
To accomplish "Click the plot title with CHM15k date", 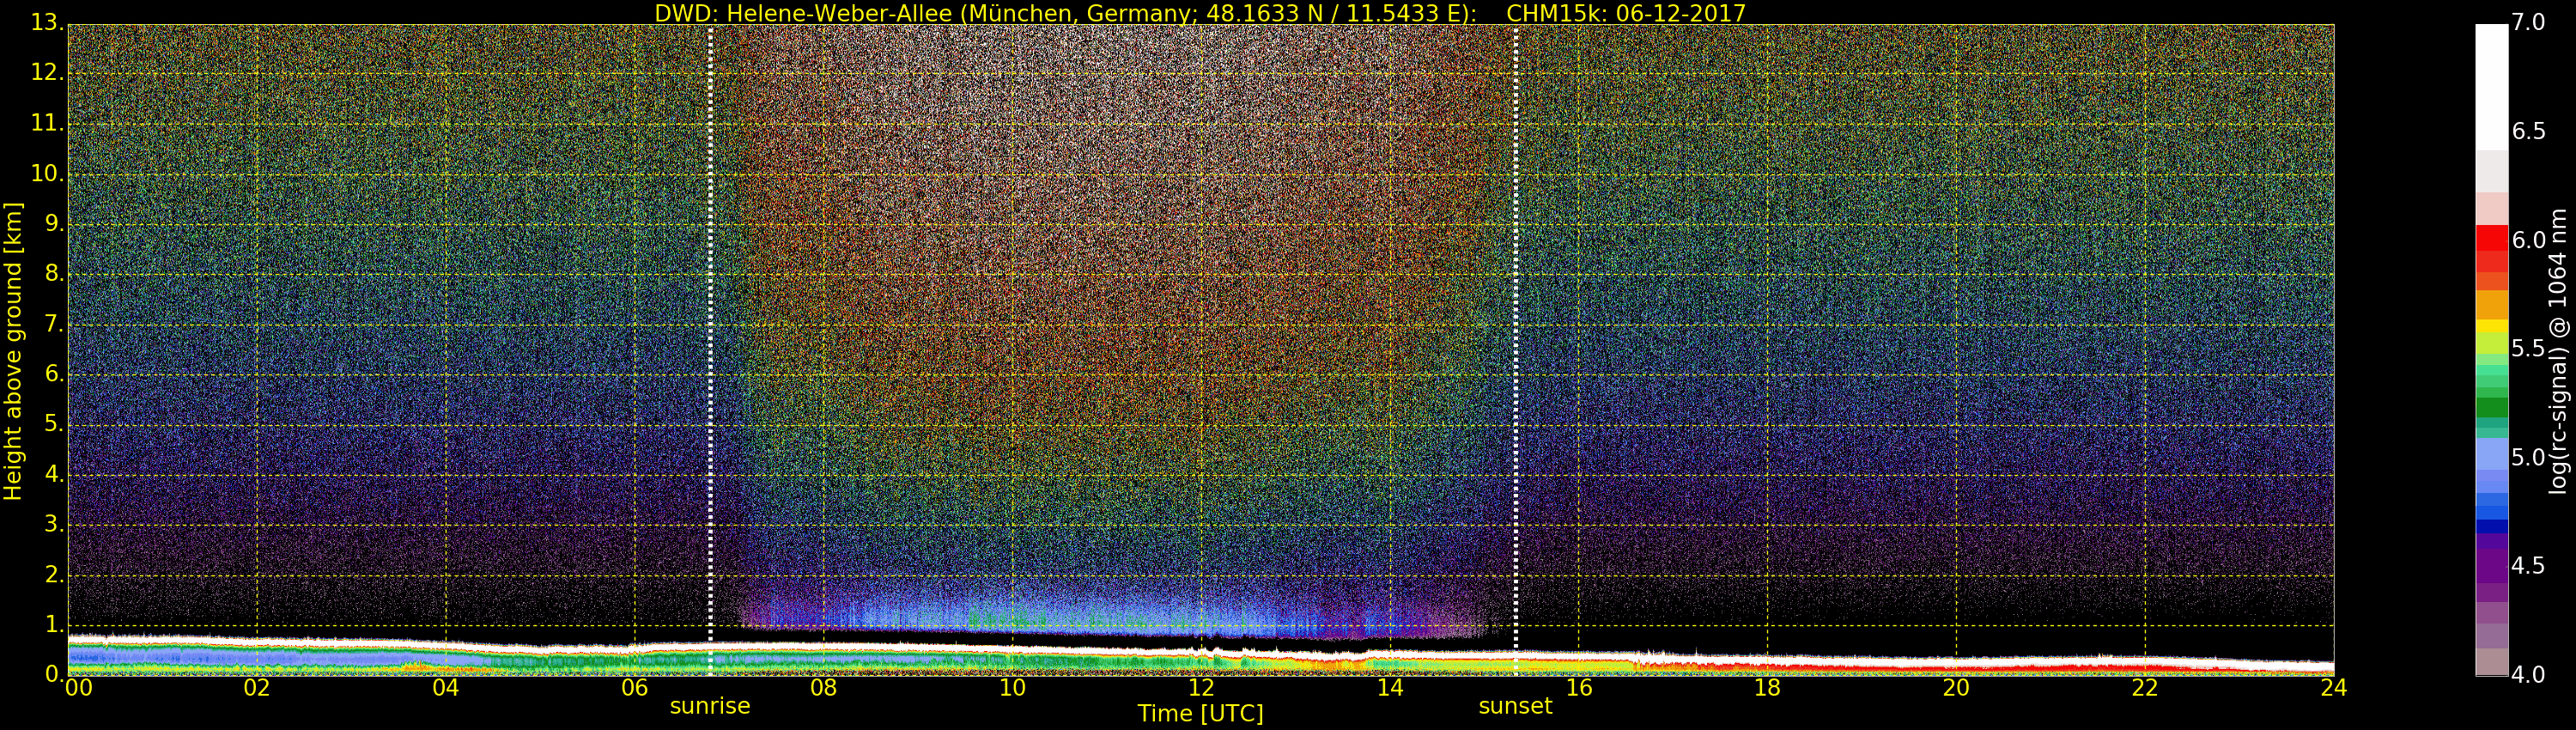I will 1199,13.
